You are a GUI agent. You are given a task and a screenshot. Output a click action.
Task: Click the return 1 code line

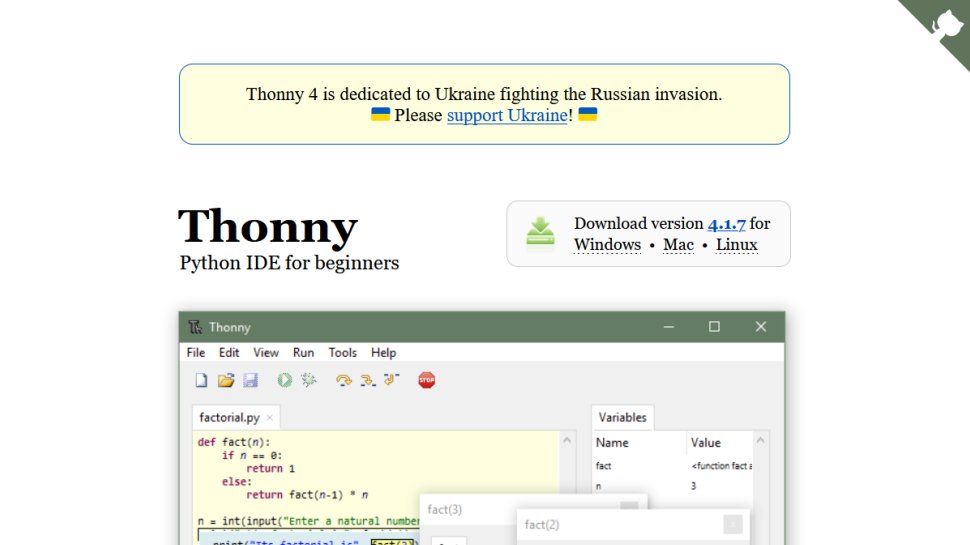tap(271, 469)
